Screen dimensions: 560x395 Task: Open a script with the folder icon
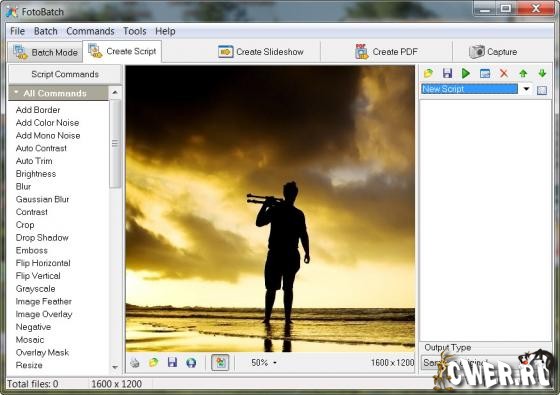pos(429,73)
